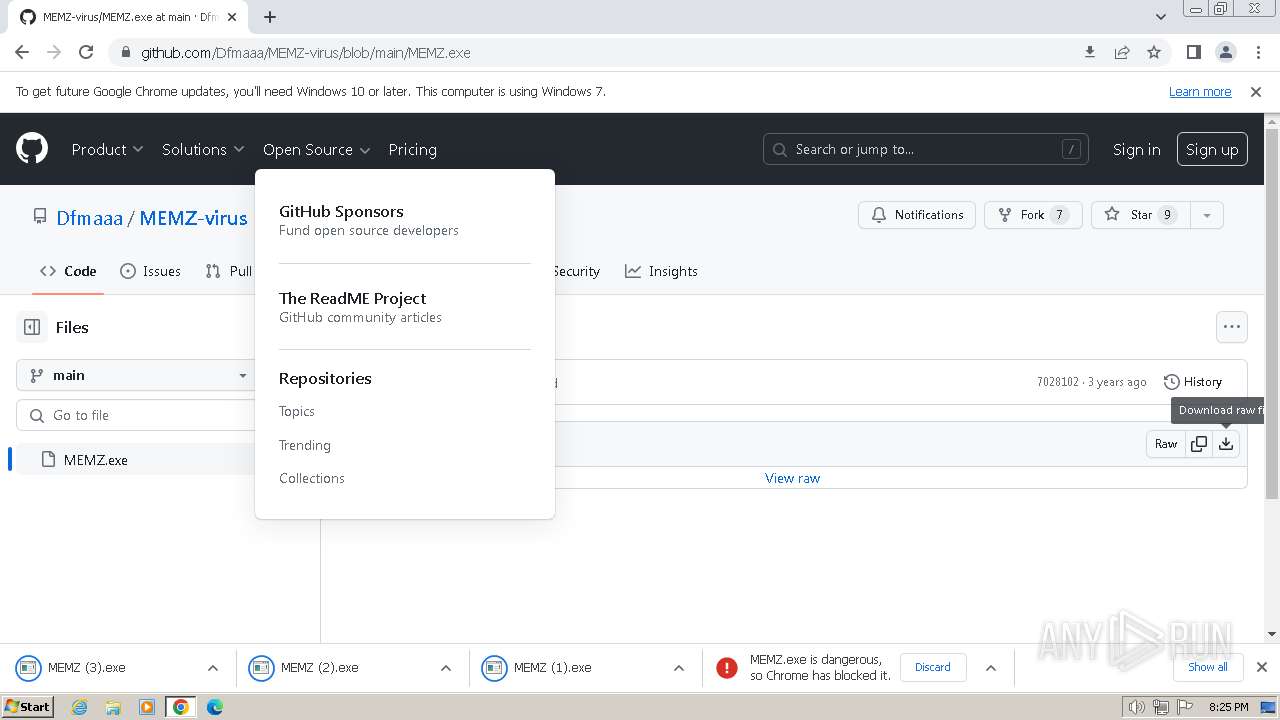Go back with the browser back arrow

22,52
